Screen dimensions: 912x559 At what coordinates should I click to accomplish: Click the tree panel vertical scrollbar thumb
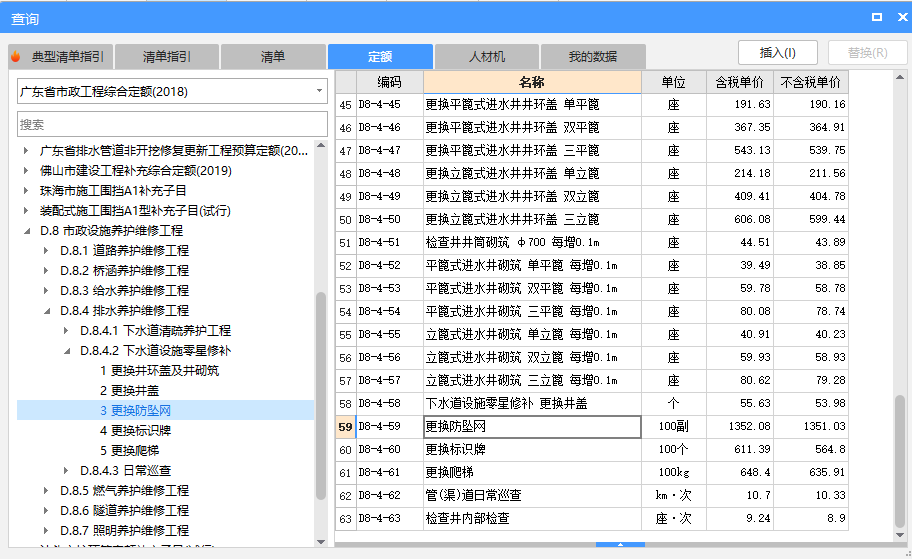tap(320, 396)
